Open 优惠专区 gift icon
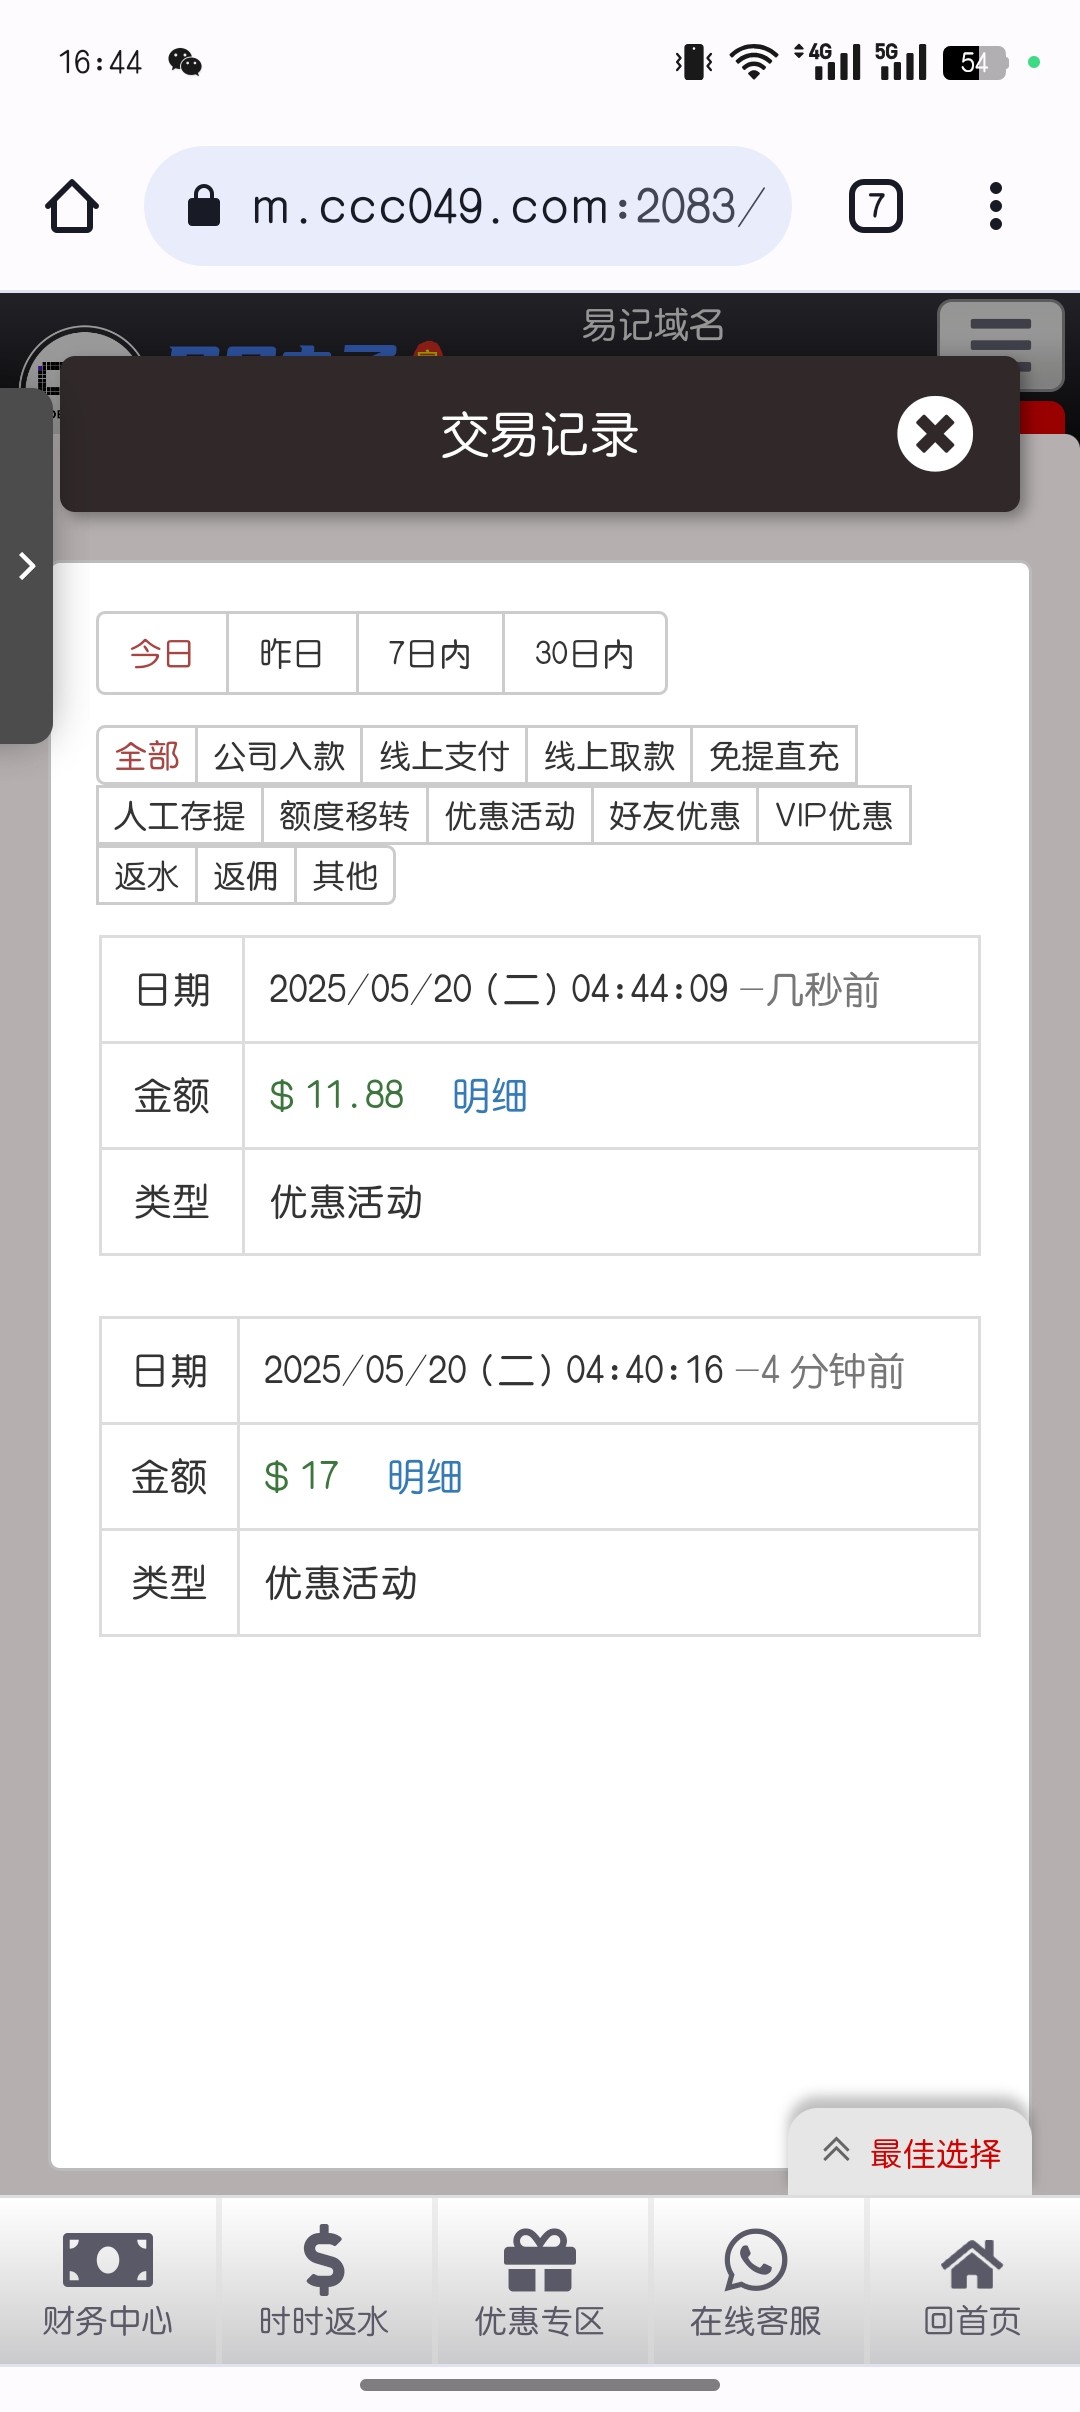 [x=540, y=2262]
